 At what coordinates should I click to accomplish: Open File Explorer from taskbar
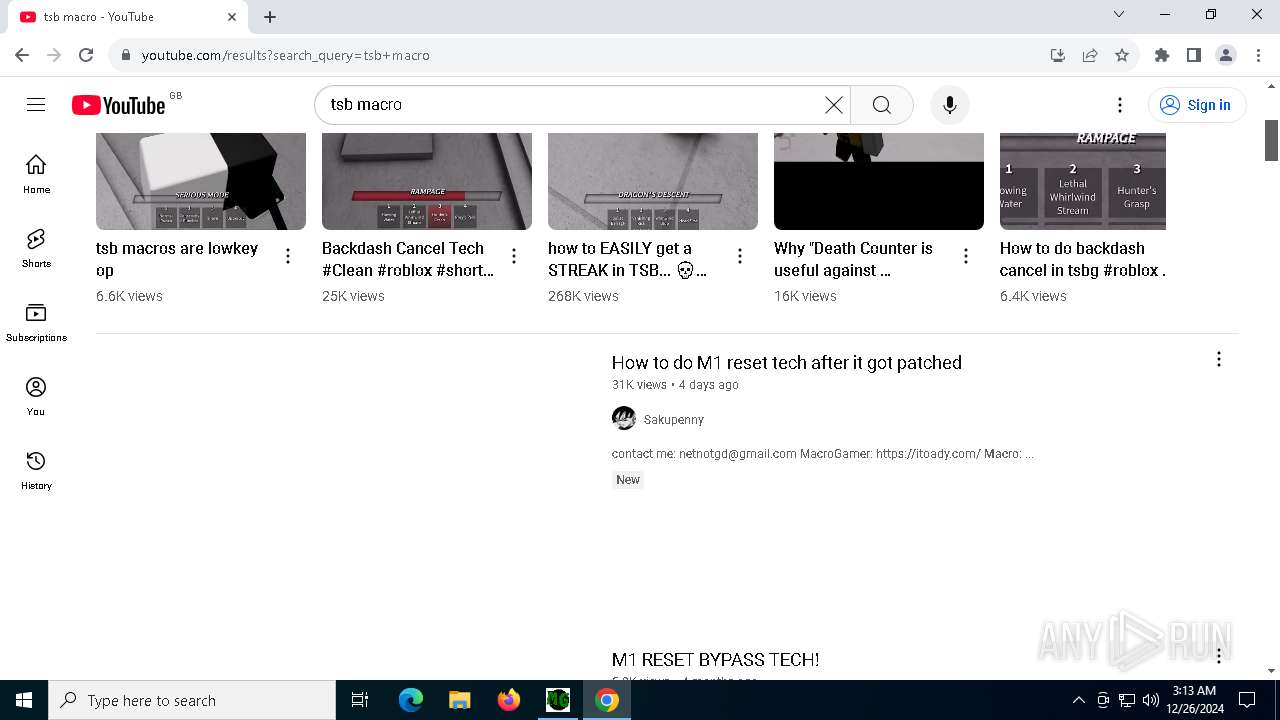click(x=460, y=700)
